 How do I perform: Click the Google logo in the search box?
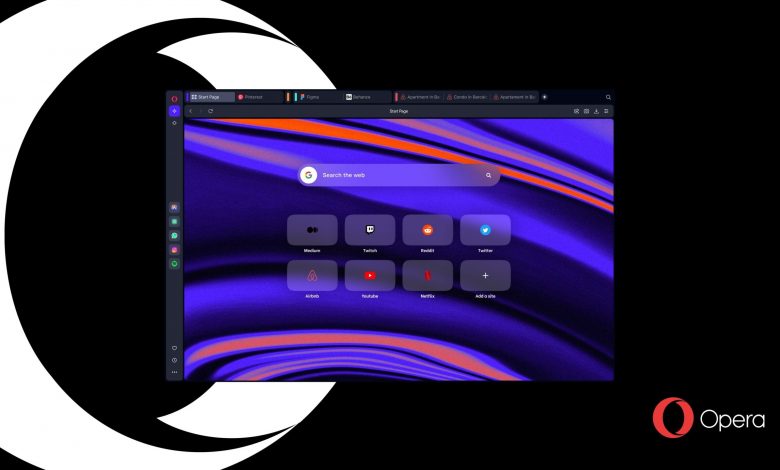(x=308, y=175)
